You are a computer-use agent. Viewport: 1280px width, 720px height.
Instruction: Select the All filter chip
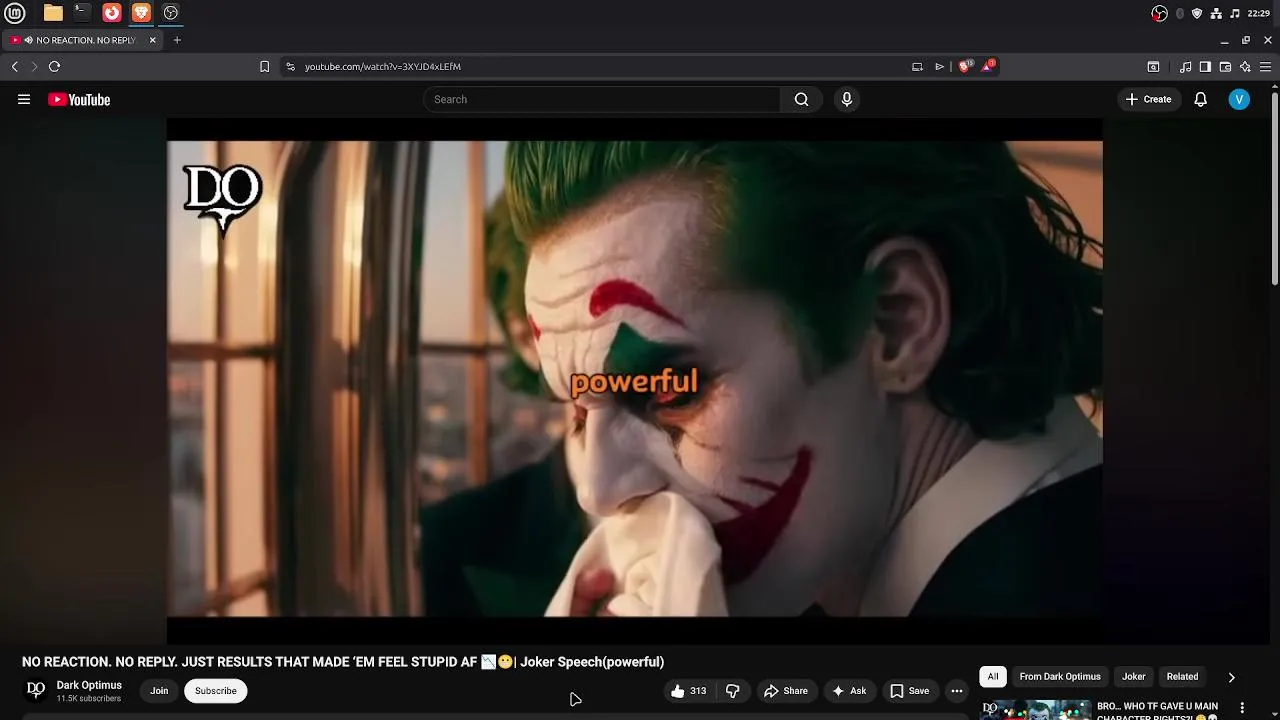coord(993,677)
